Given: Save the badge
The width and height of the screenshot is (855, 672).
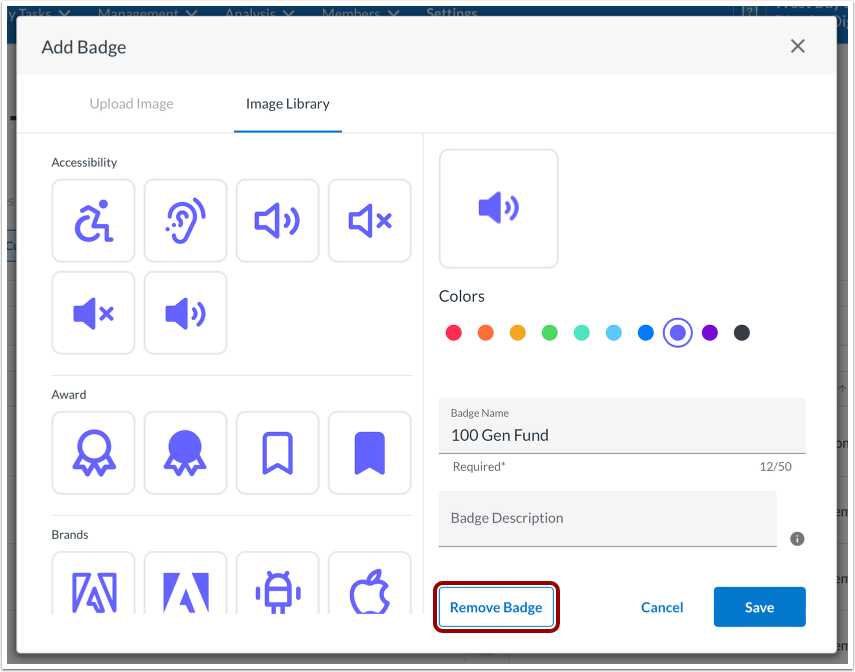Looking at the screenshot, I should click(759, 607).
